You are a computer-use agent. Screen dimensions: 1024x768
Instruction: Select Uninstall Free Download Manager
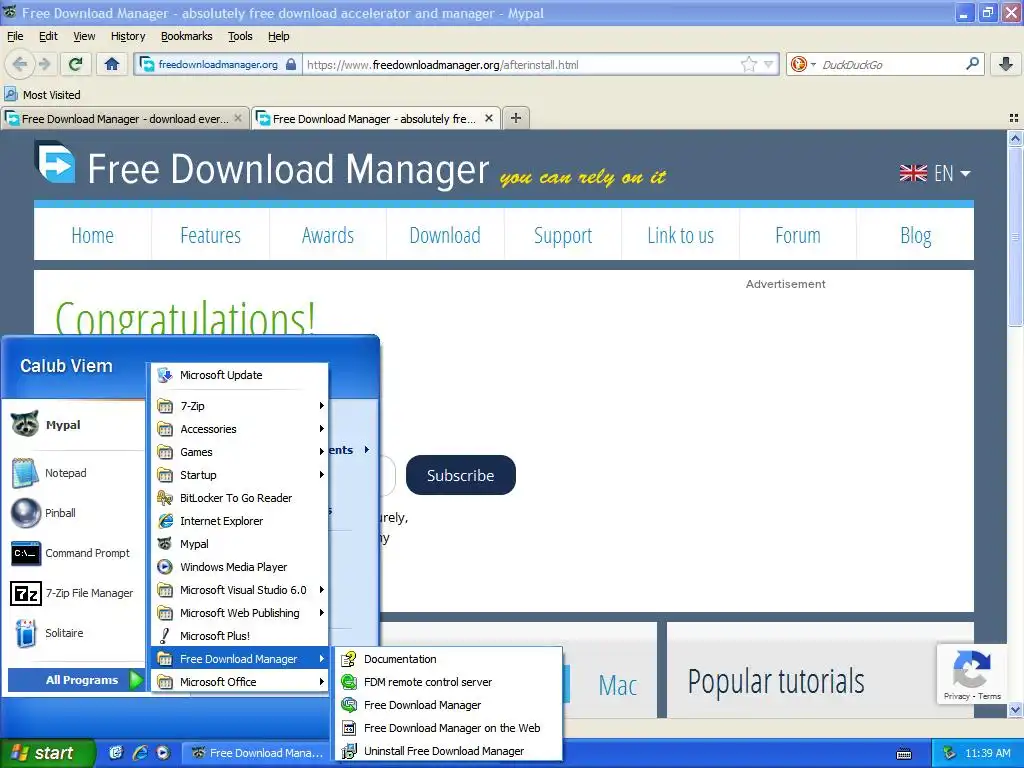pyautogui.click(x=449, y=751)
